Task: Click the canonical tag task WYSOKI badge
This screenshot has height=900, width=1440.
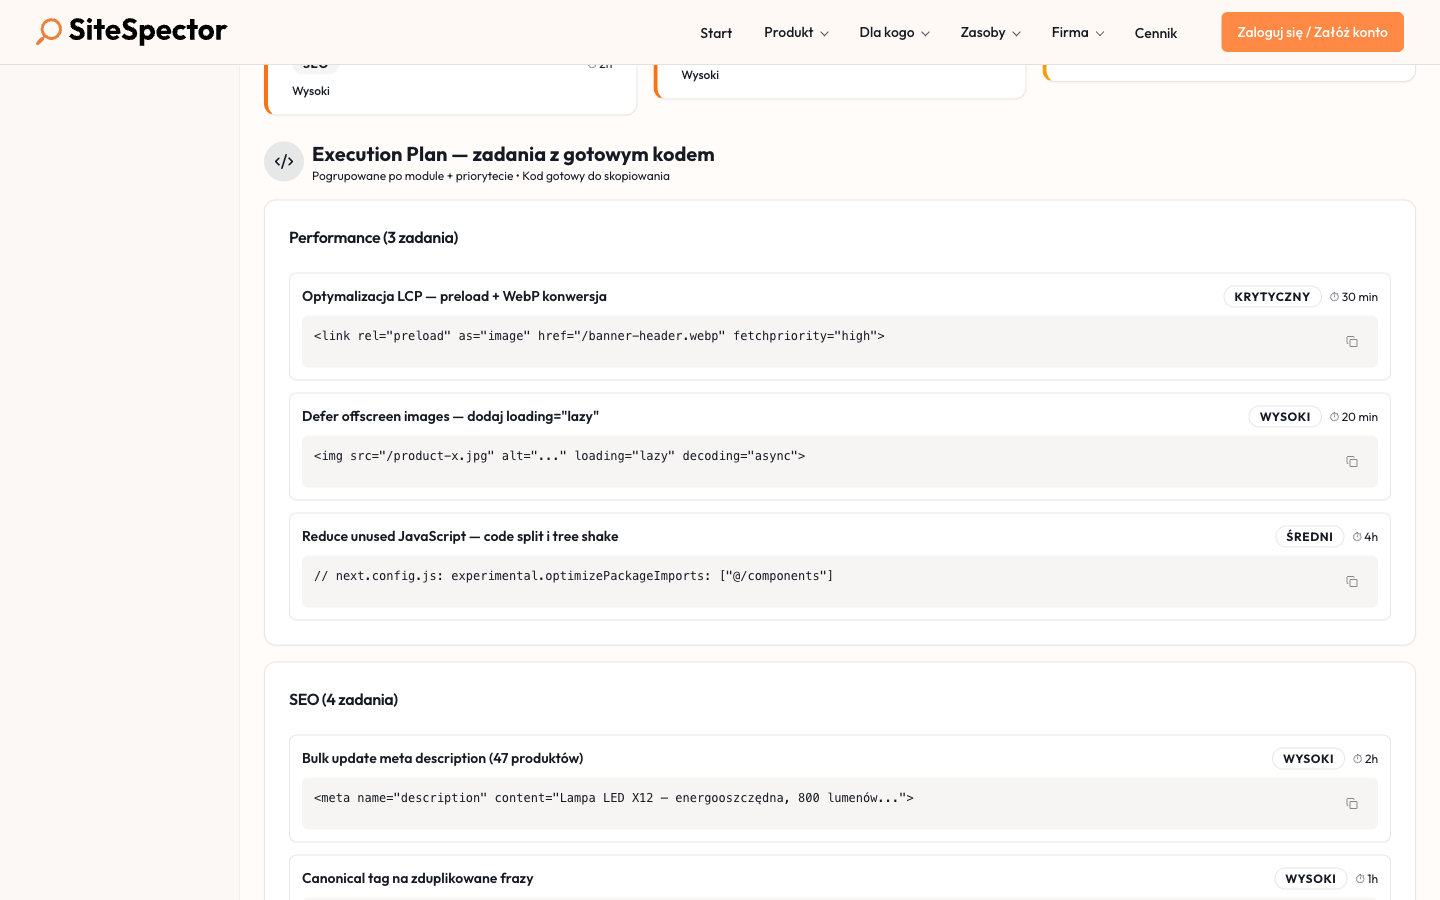Action: click(x=1311, y=878)
